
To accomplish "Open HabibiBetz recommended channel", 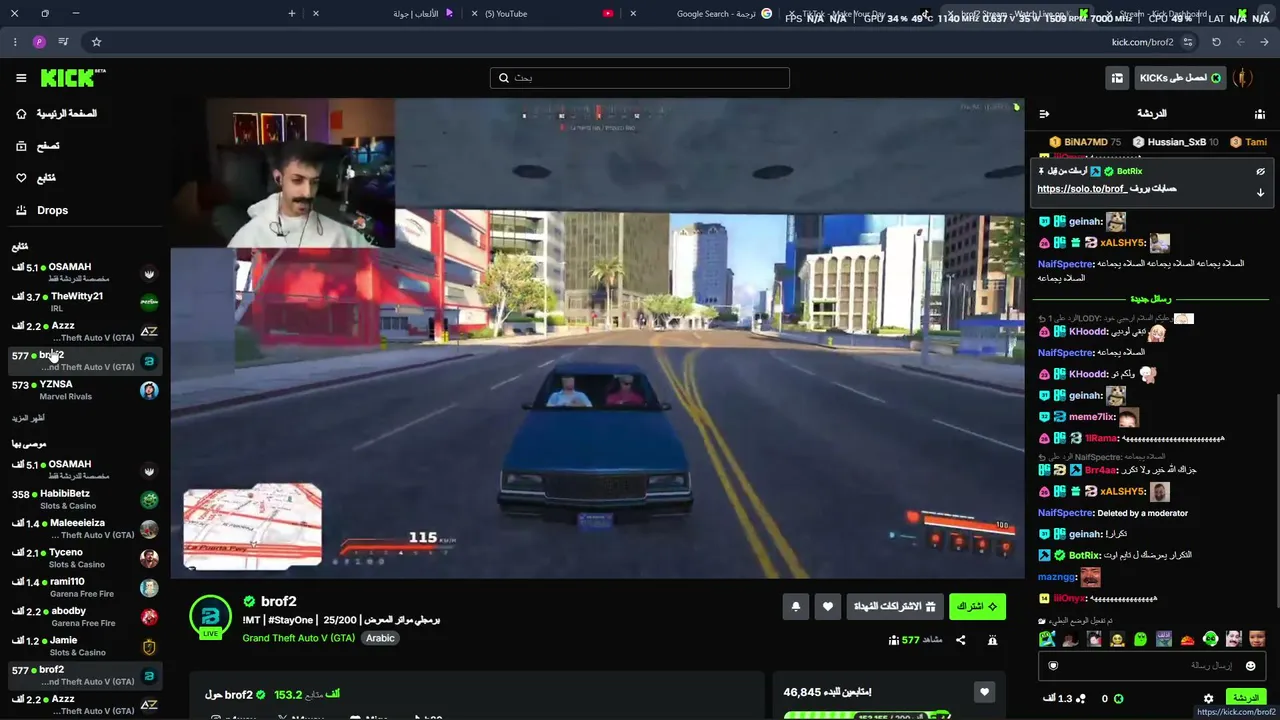I will (x=84, y=499).
